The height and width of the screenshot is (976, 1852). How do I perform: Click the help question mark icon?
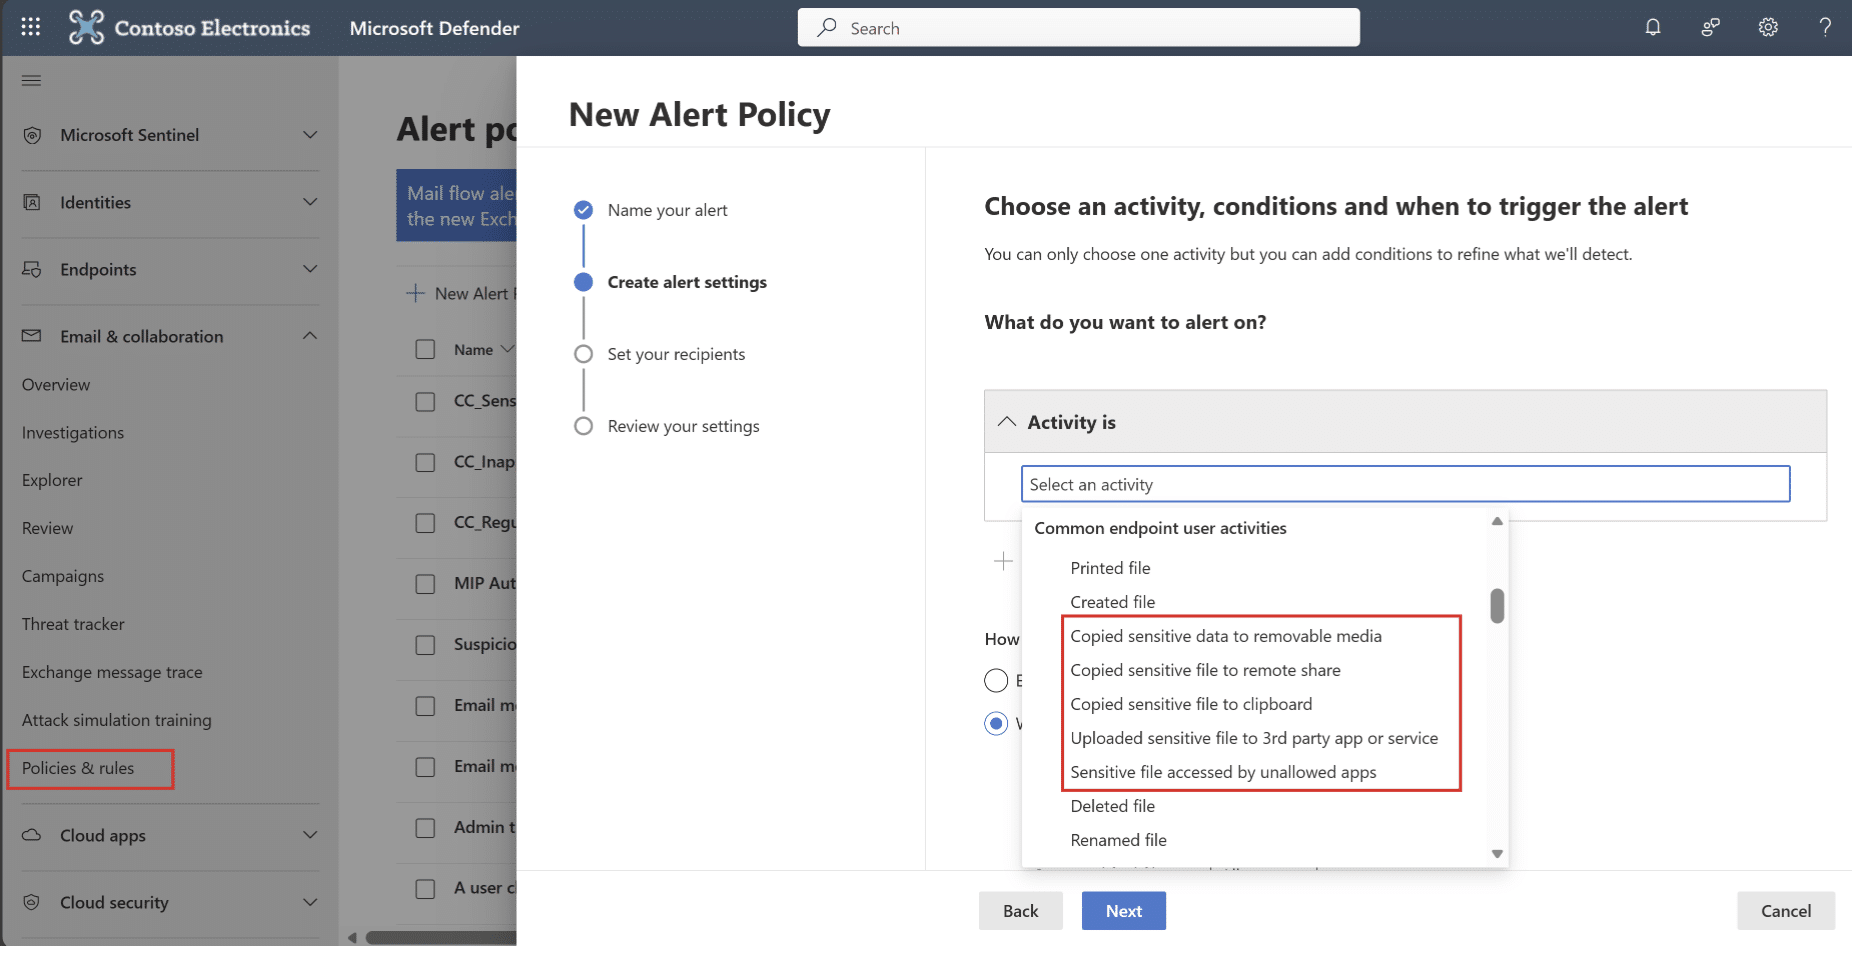point(1825,27)
